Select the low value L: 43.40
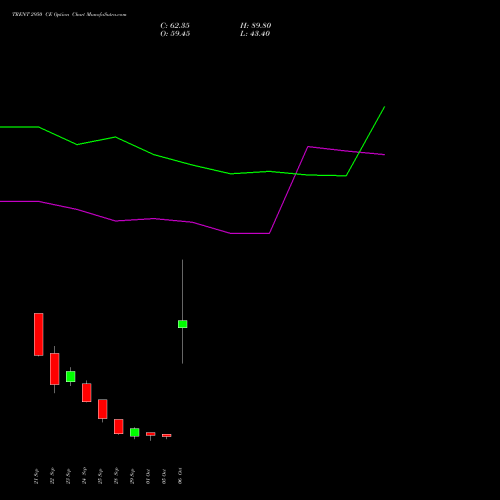The height and width of the screenshot is (500, 500). 255,34
